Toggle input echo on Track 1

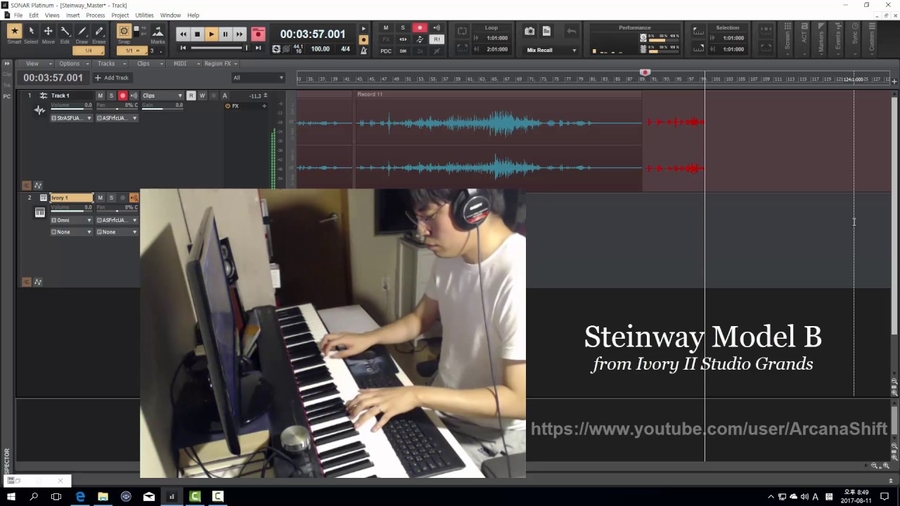tap(134, 96)
